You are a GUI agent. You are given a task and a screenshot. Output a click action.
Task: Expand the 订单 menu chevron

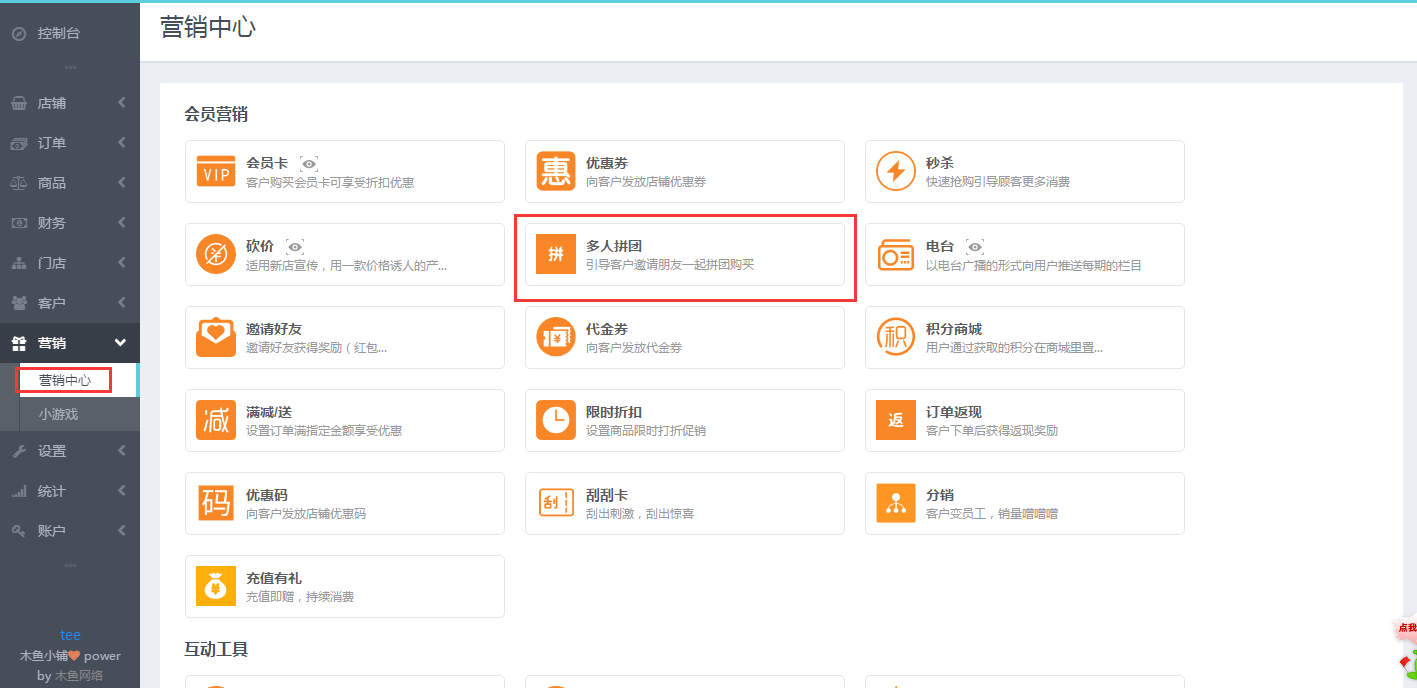121,143
